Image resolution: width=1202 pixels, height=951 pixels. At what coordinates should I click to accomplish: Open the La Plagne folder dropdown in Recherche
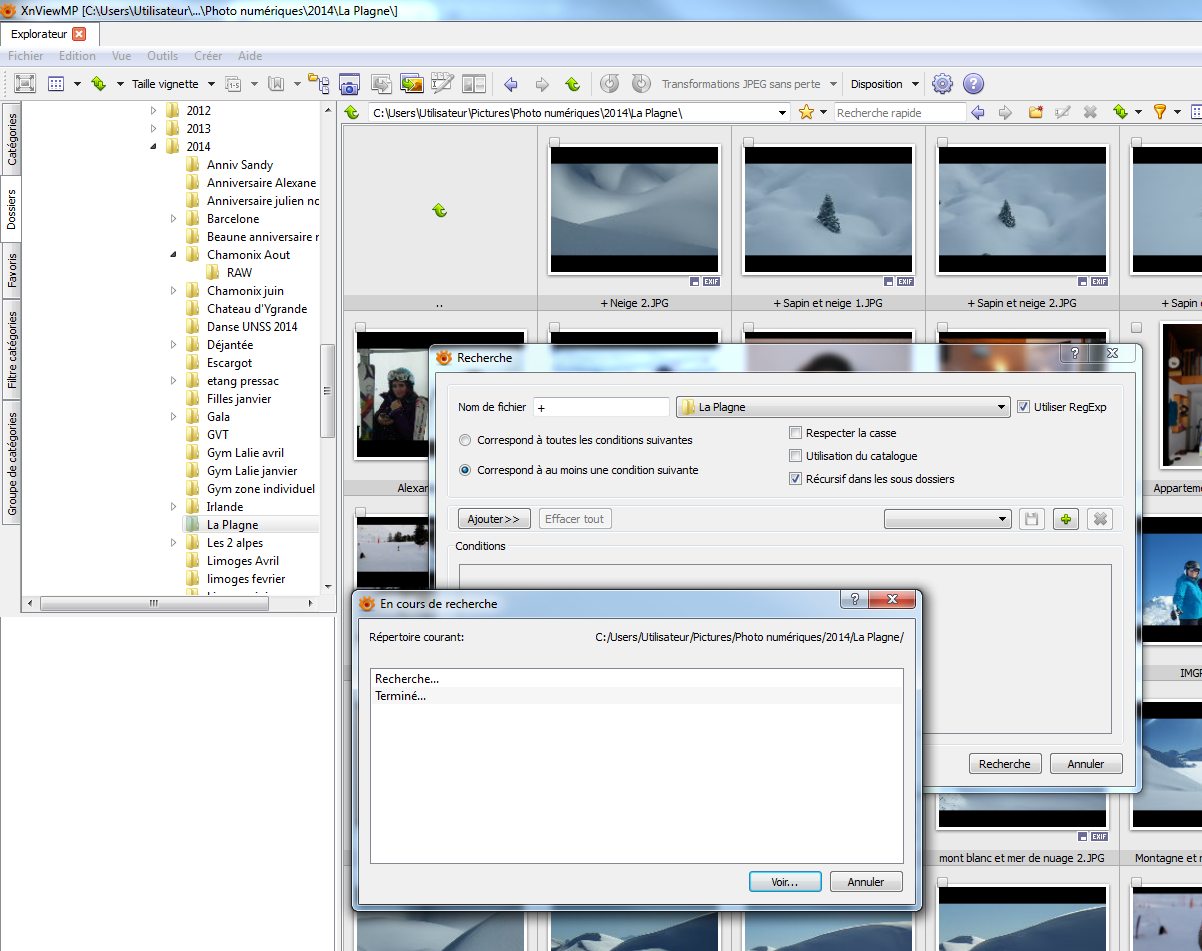[1002, 407]
